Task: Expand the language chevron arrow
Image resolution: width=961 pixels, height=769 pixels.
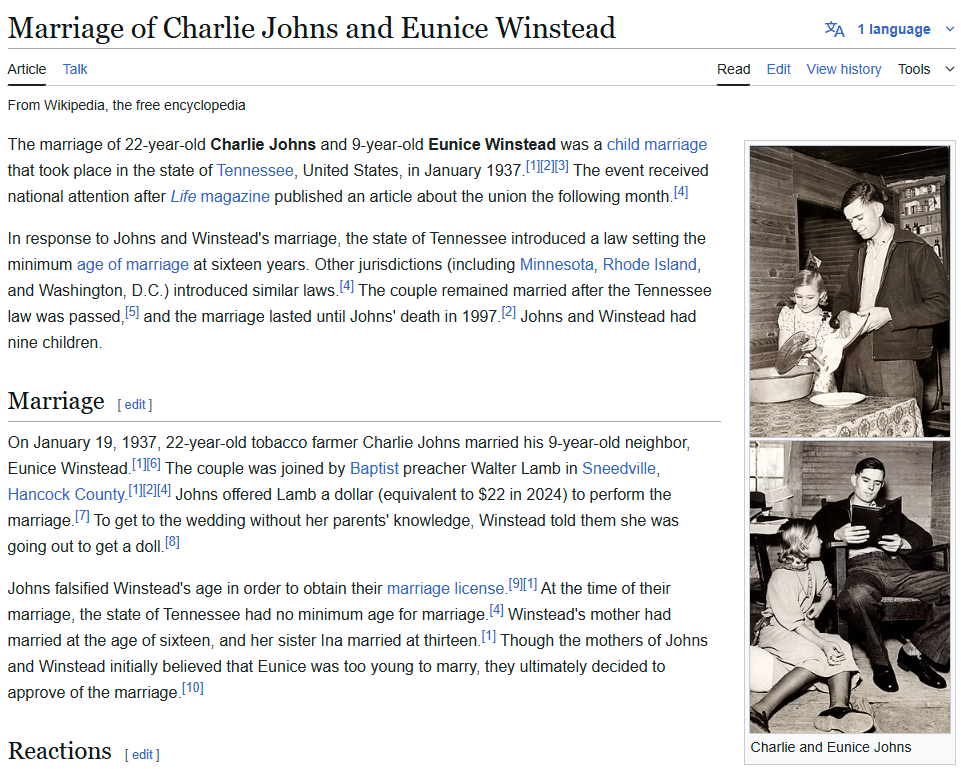Action: point(949,29)
